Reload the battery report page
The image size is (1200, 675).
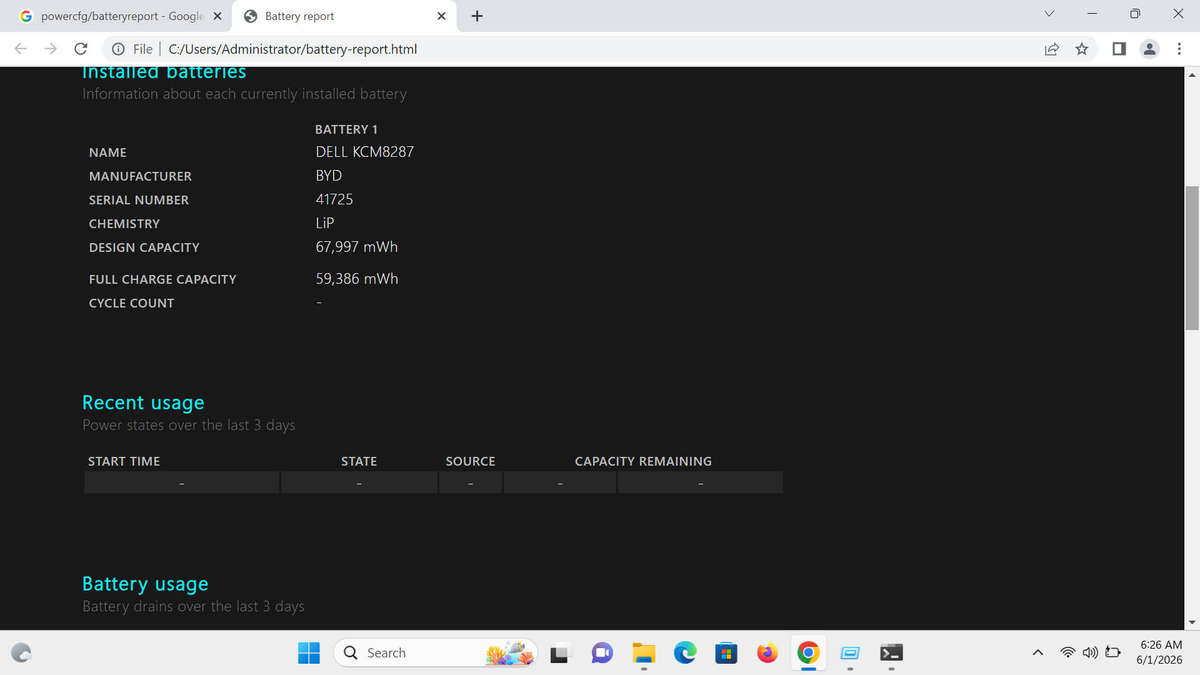(81, 49)
